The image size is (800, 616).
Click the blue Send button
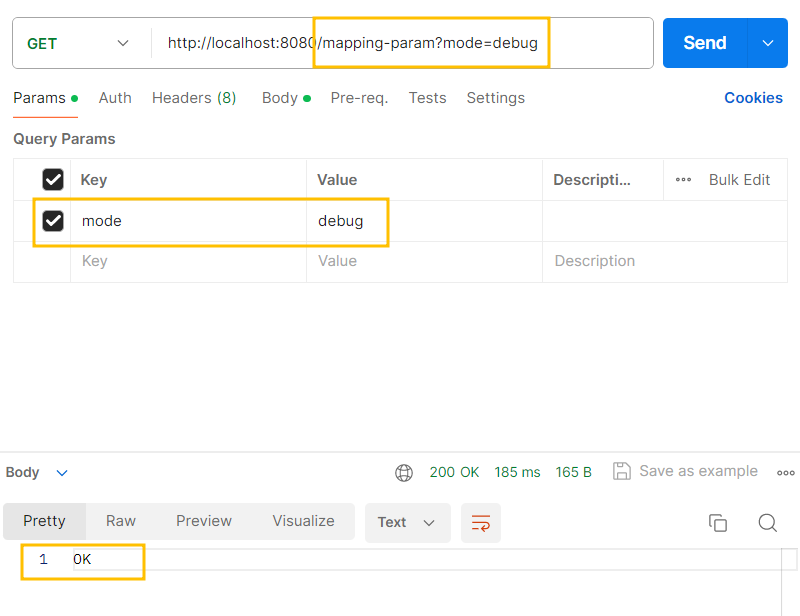tap(705, 43)
